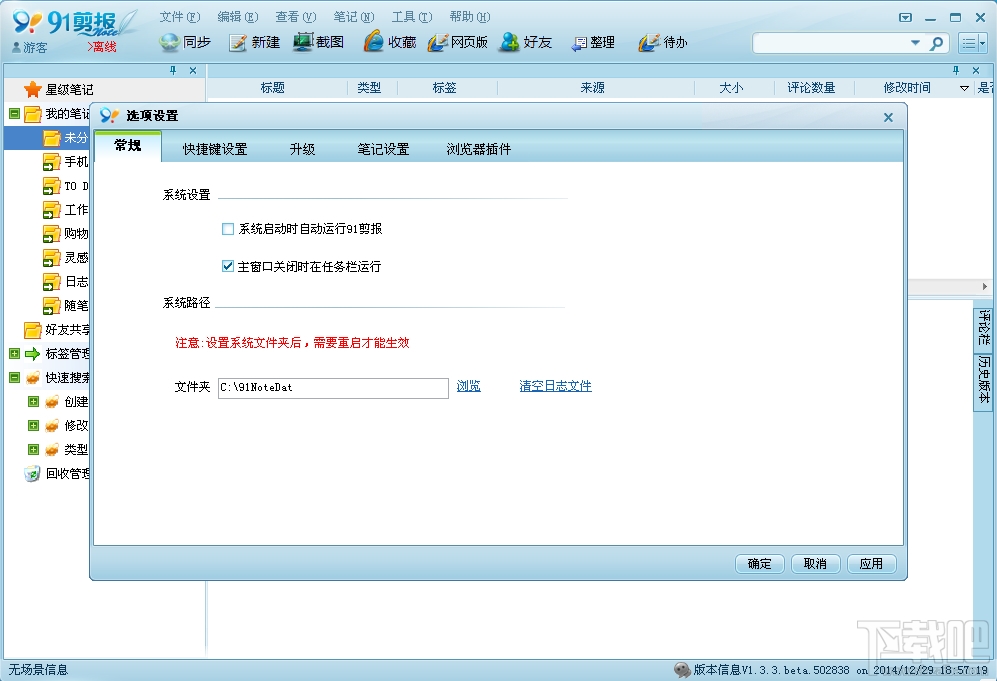
Task: Select the TO DO notebook folder
Action: tap(65, 186)
